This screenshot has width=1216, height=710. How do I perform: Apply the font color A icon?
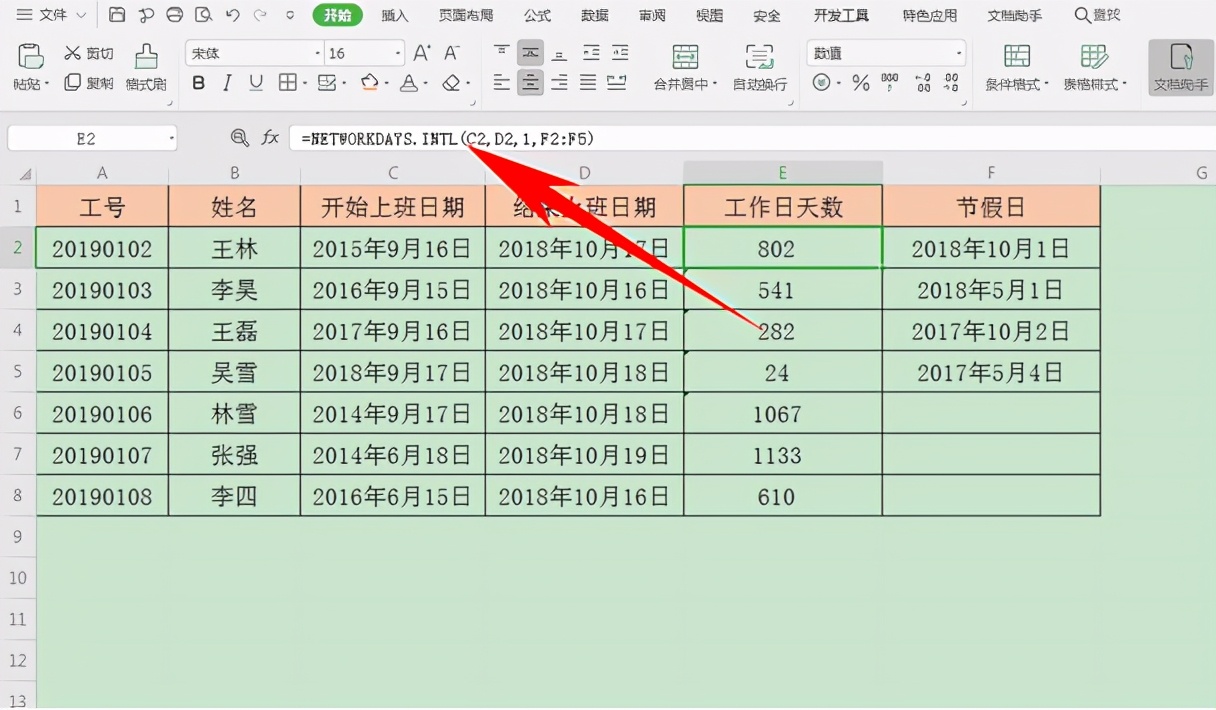pos(408,83)
